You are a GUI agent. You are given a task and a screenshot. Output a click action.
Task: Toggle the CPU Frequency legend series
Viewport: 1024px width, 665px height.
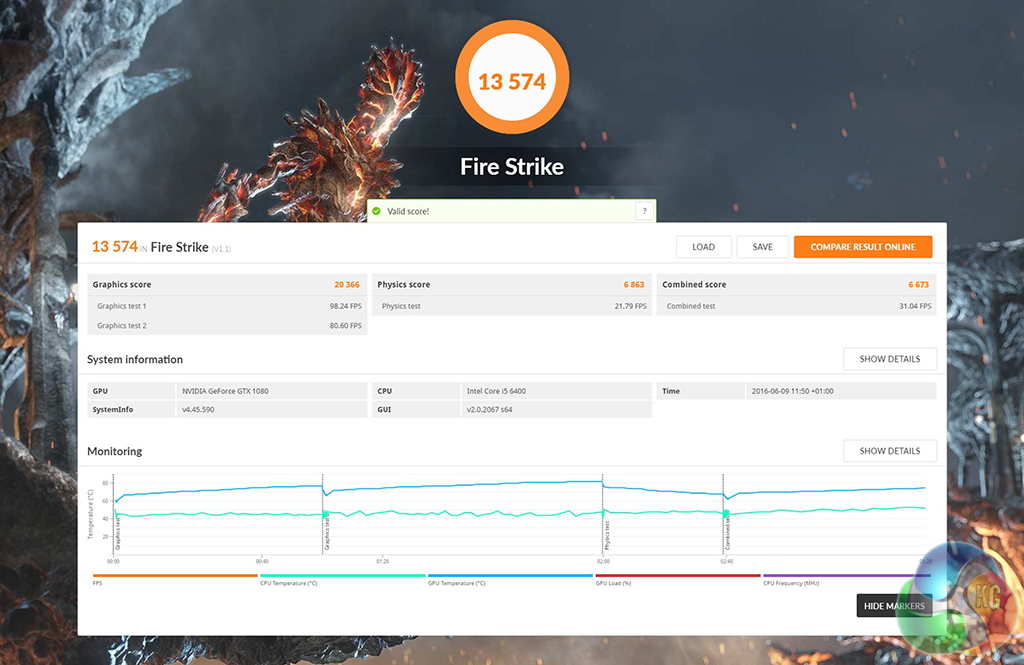[845, 579]
